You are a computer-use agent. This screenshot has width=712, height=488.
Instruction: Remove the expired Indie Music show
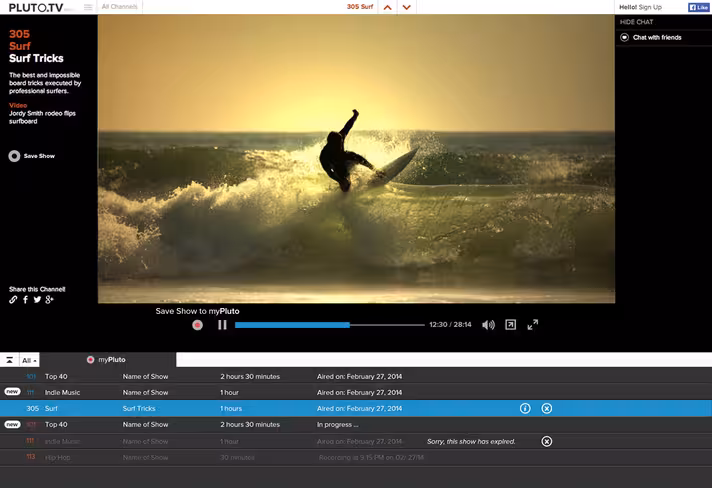pos(547,441)
